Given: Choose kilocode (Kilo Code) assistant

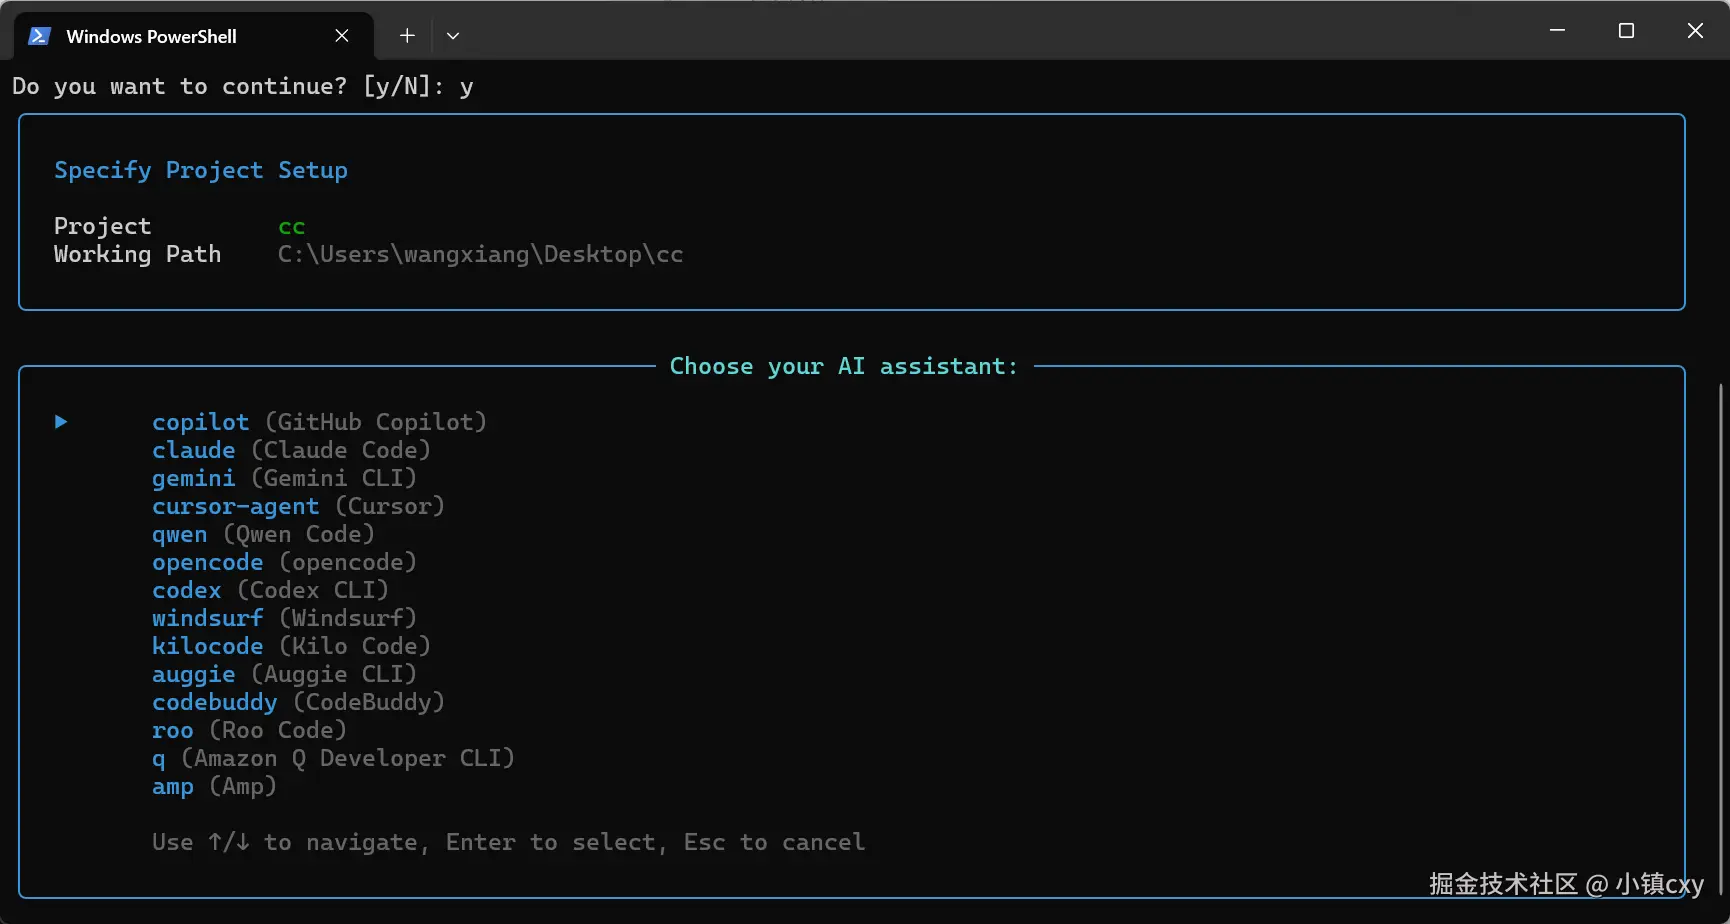Looking at the screenshot, I should coord(290,646).
